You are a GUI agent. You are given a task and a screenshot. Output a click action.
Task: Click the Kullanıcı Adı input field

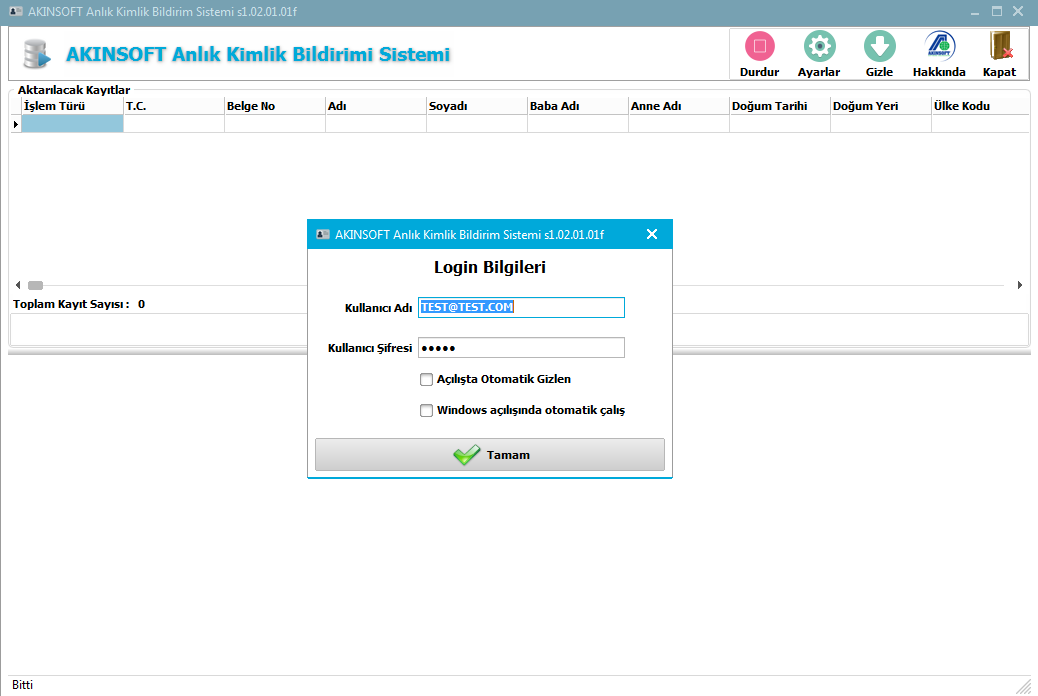(521, 307)
